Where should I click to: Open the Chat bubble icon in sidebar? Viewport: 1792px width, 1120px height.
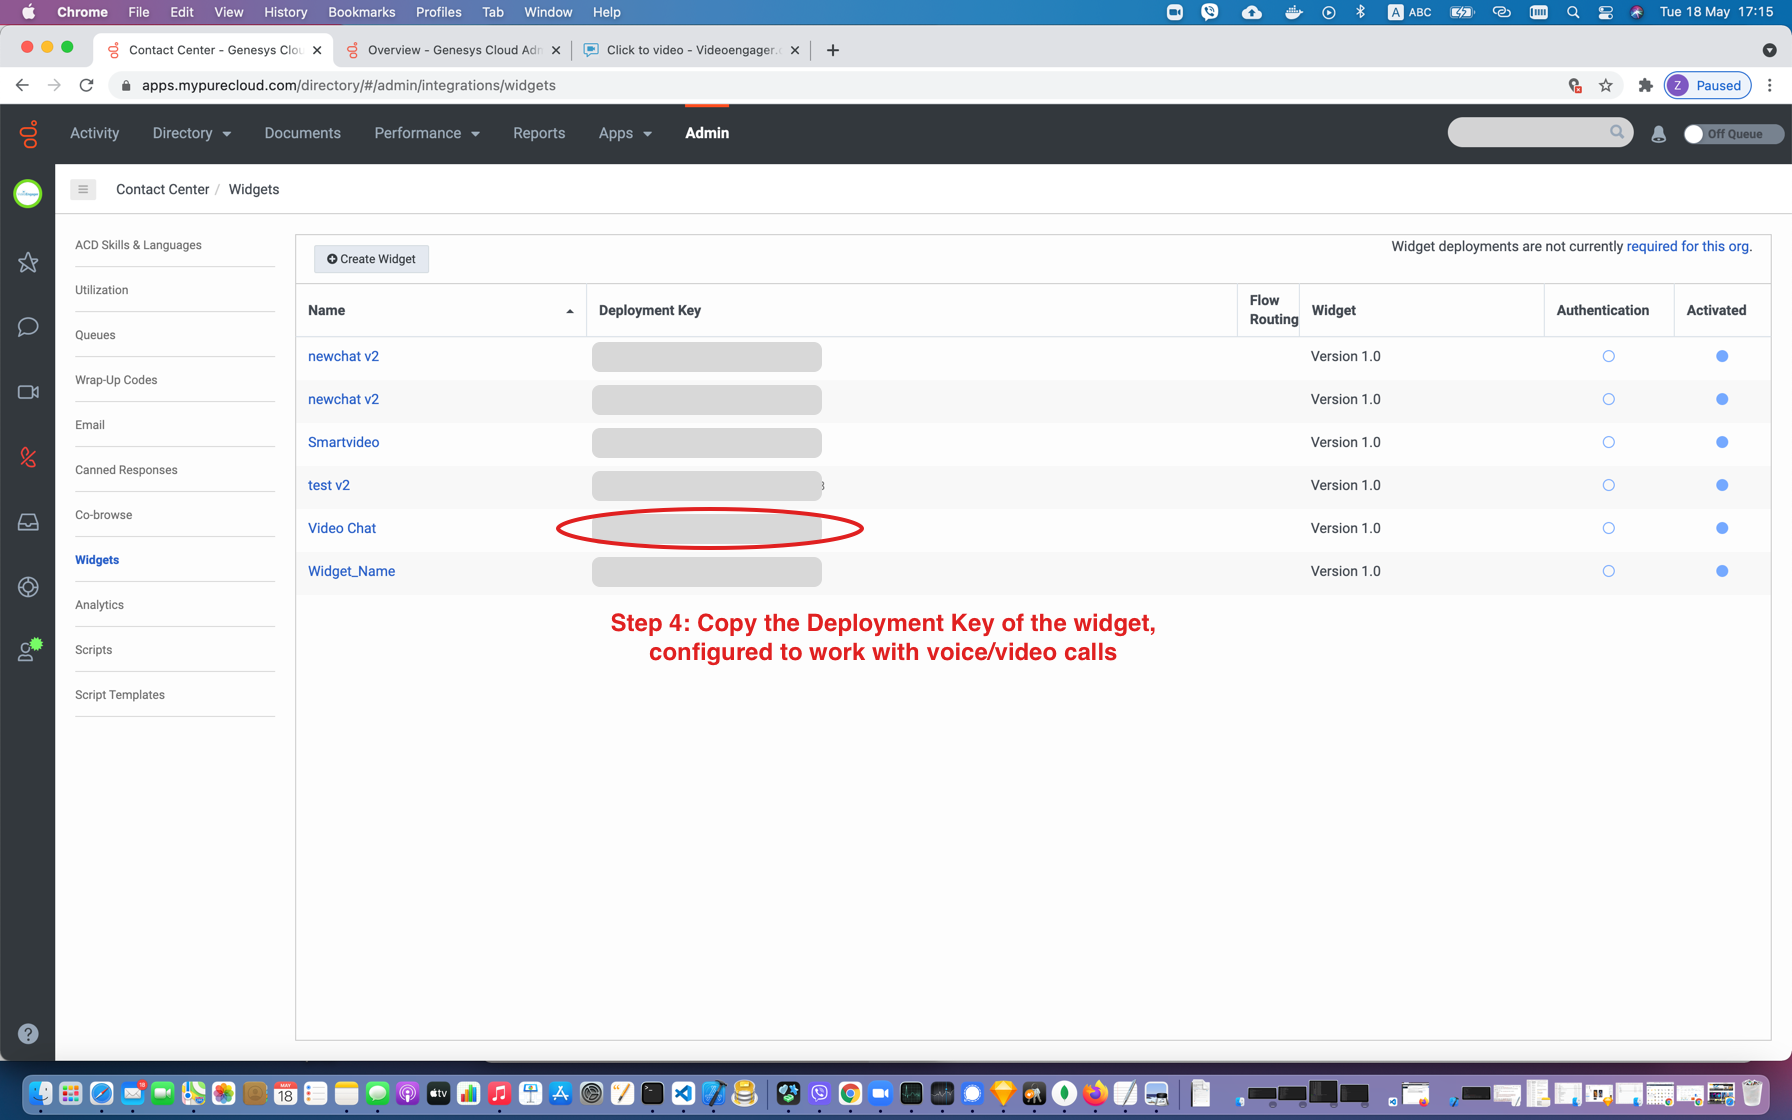(28, 327)
